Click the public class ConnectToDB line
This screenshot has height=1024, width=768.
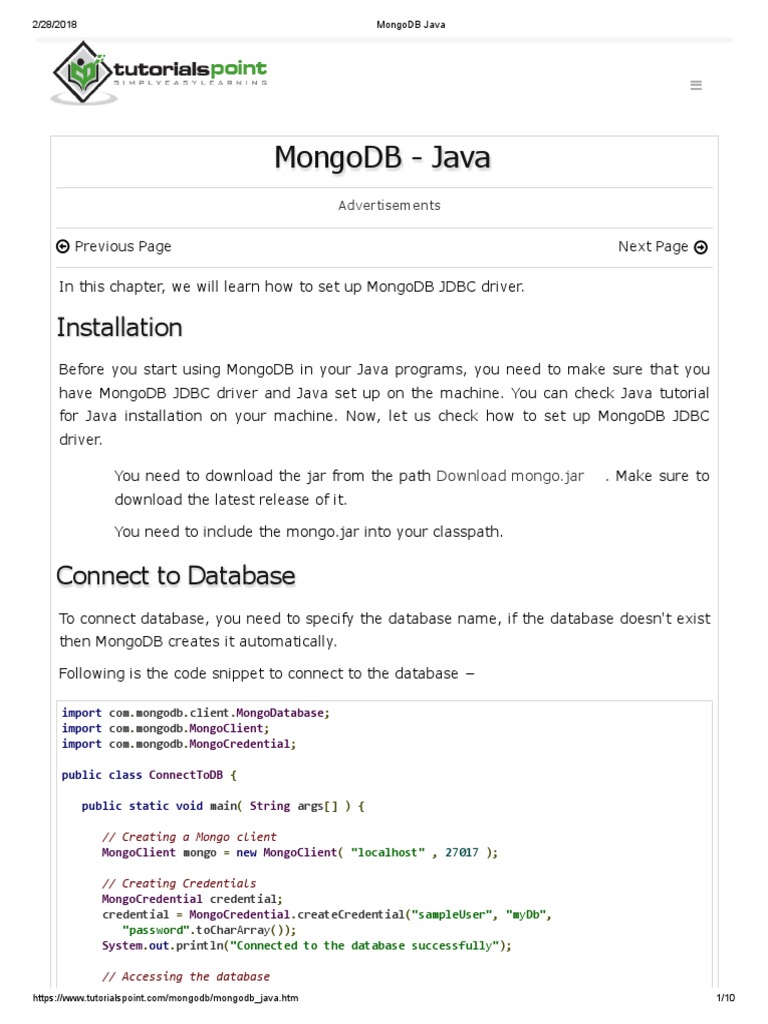click(148, 774)
